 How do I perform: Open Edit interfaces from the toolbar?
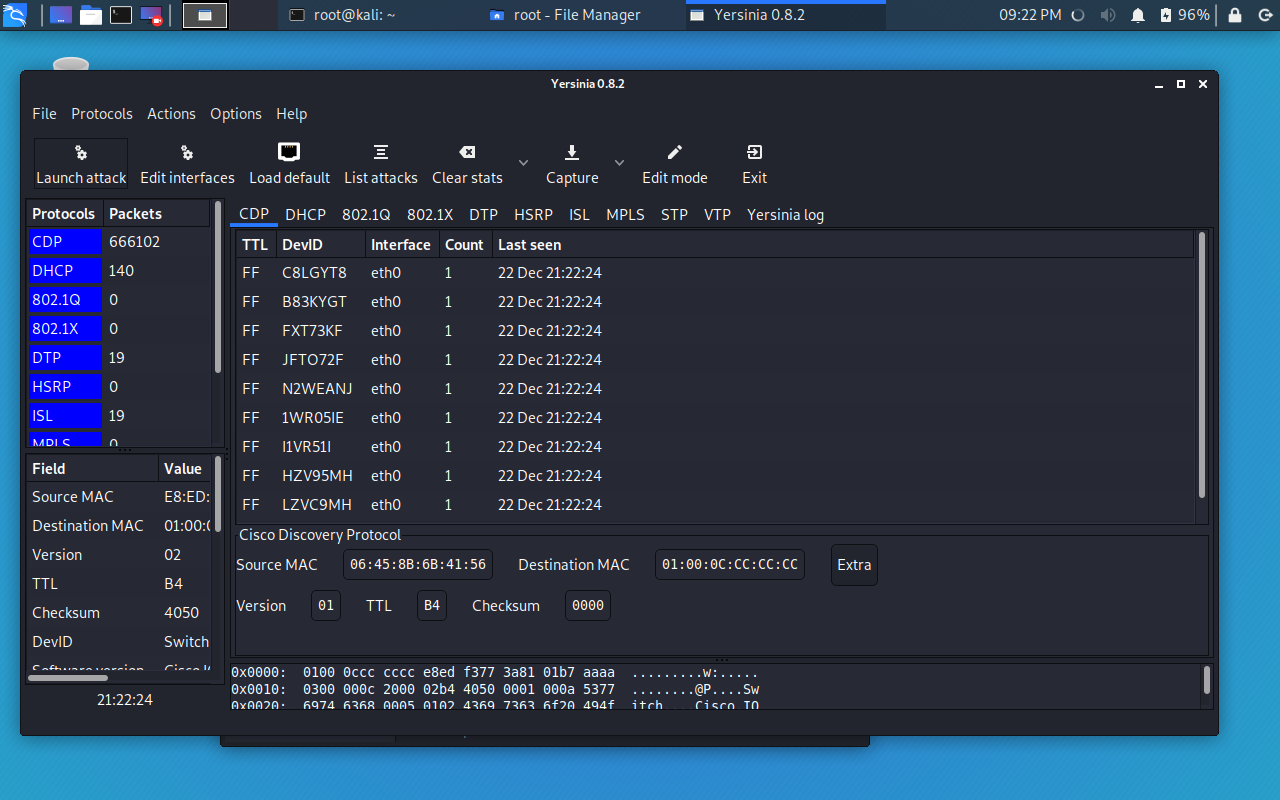point(187,153)
